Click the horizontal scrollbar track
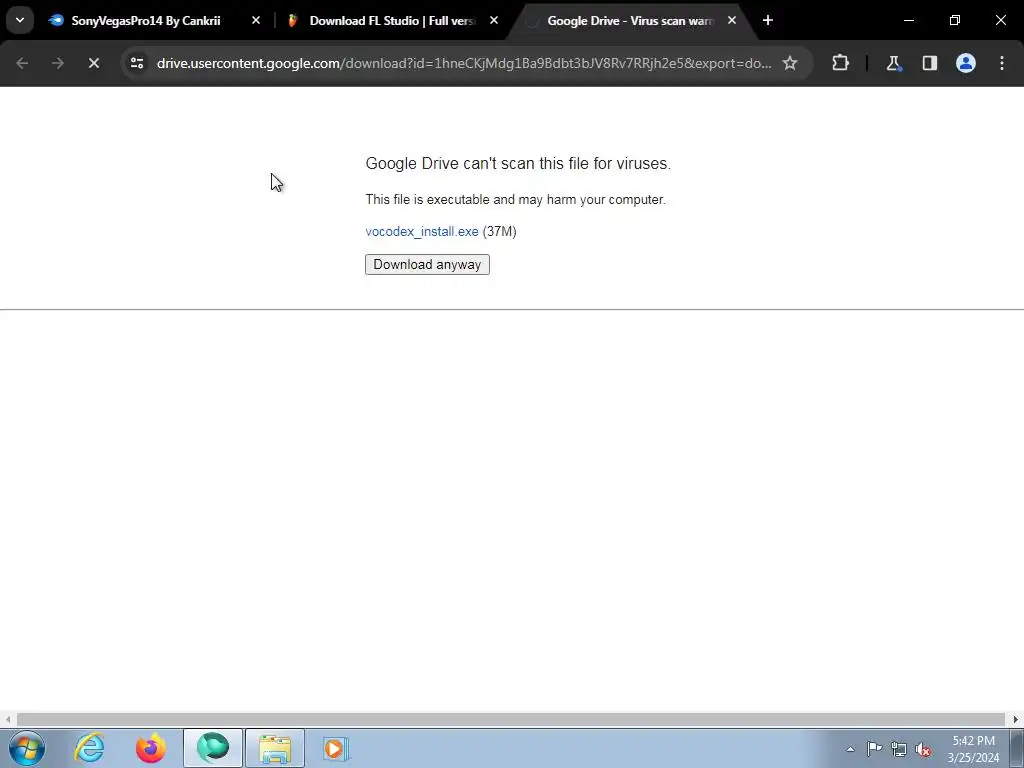The width and height of the screenshot is (1024, 768). tap(511, 719)
